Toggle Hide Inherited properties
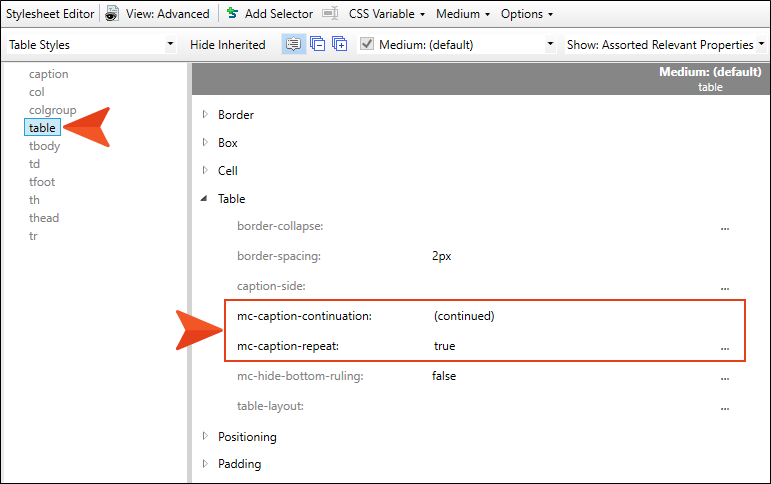 pyautogui.click(x=228, y=45)
